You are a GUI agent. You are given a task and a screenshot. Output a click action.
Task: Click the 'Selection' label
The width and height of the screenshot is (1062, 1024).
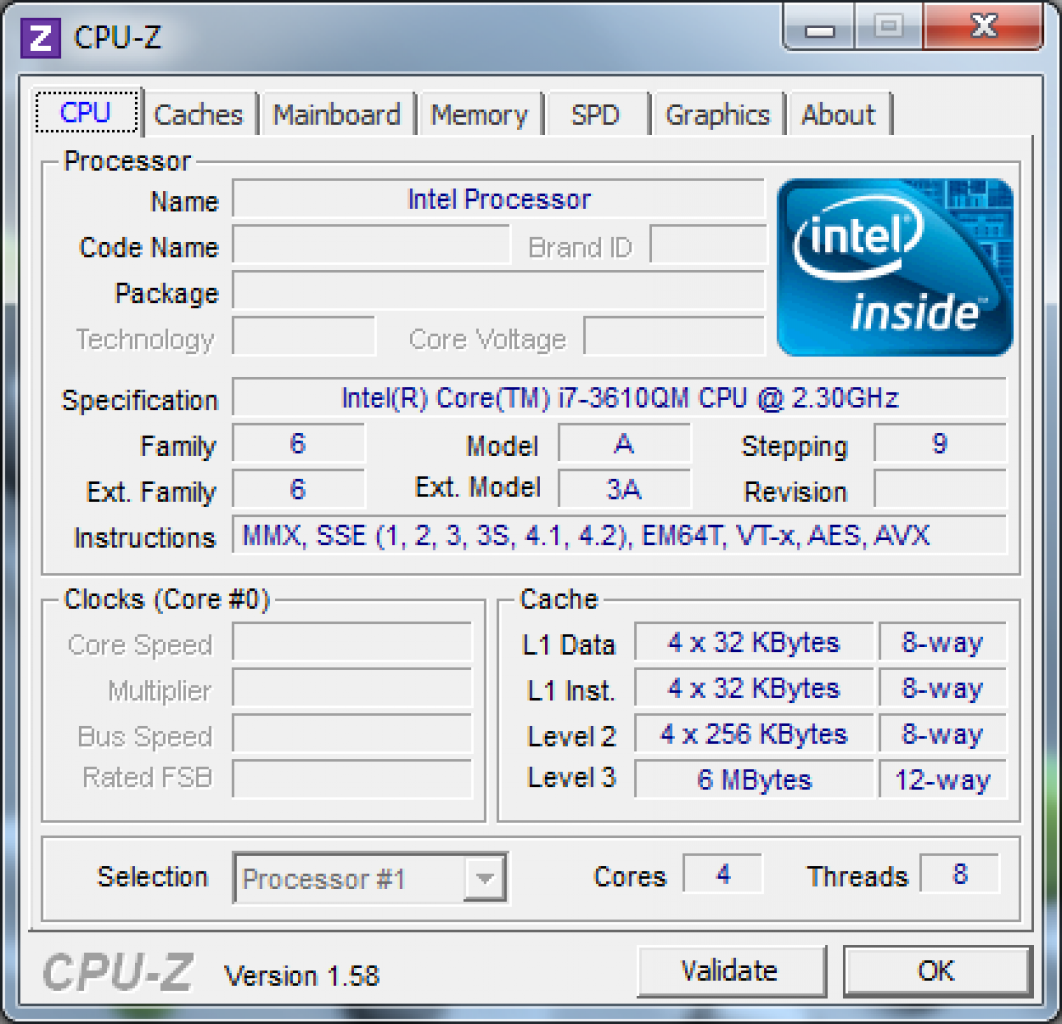click(x=152, y=877)
